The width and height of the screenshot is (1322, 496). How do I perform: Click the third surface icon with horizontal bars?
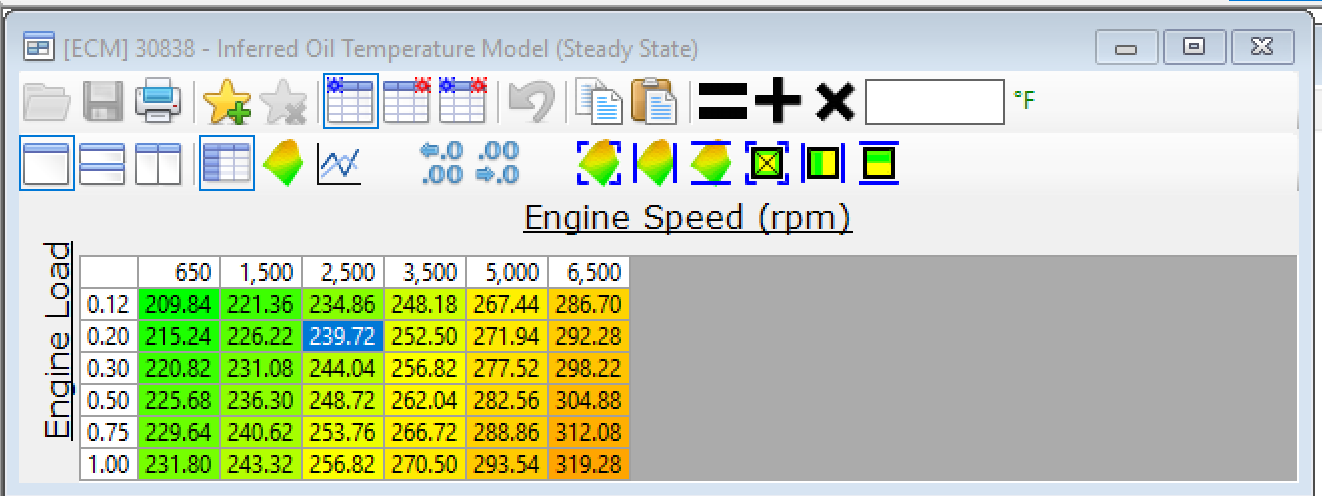coord(712,163)
